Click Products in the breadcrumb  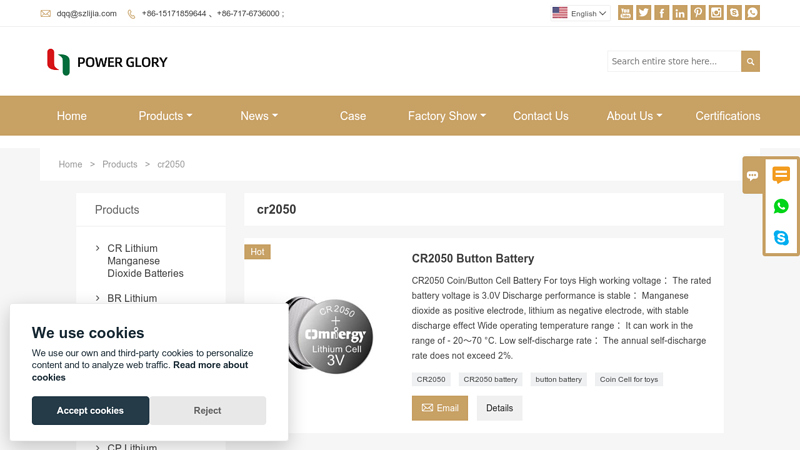point(120,164)
